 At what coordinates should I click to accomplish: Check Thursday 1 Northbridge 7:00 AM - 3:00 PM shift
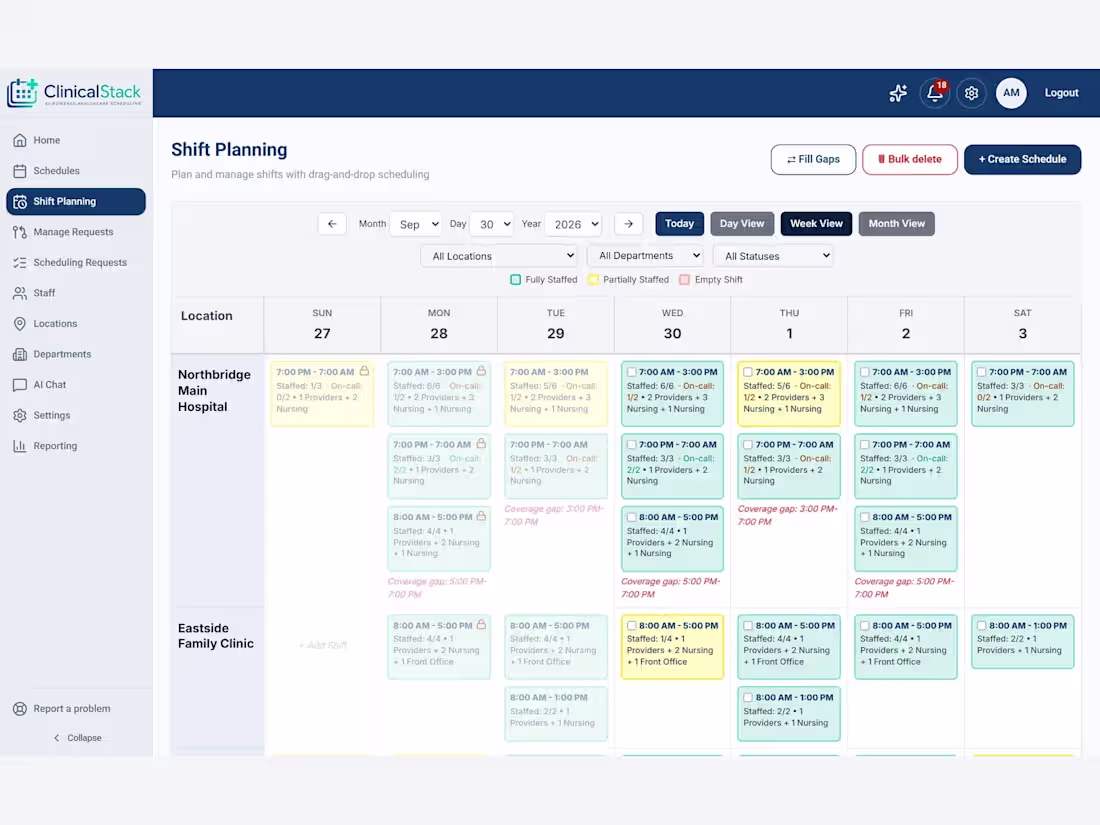click(748, 373)
